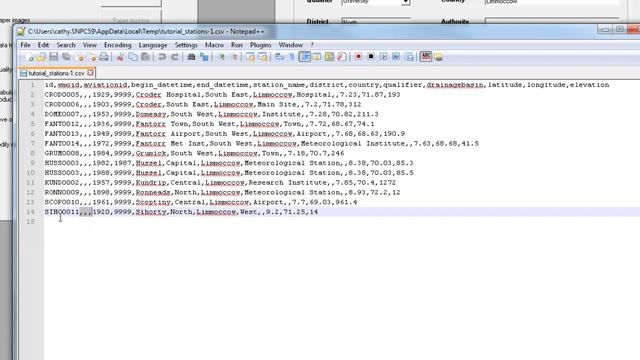Viewport: 640px width, 360px height.
Task: Click the Copy toolbar icon
Action: (x=133, y=57)
